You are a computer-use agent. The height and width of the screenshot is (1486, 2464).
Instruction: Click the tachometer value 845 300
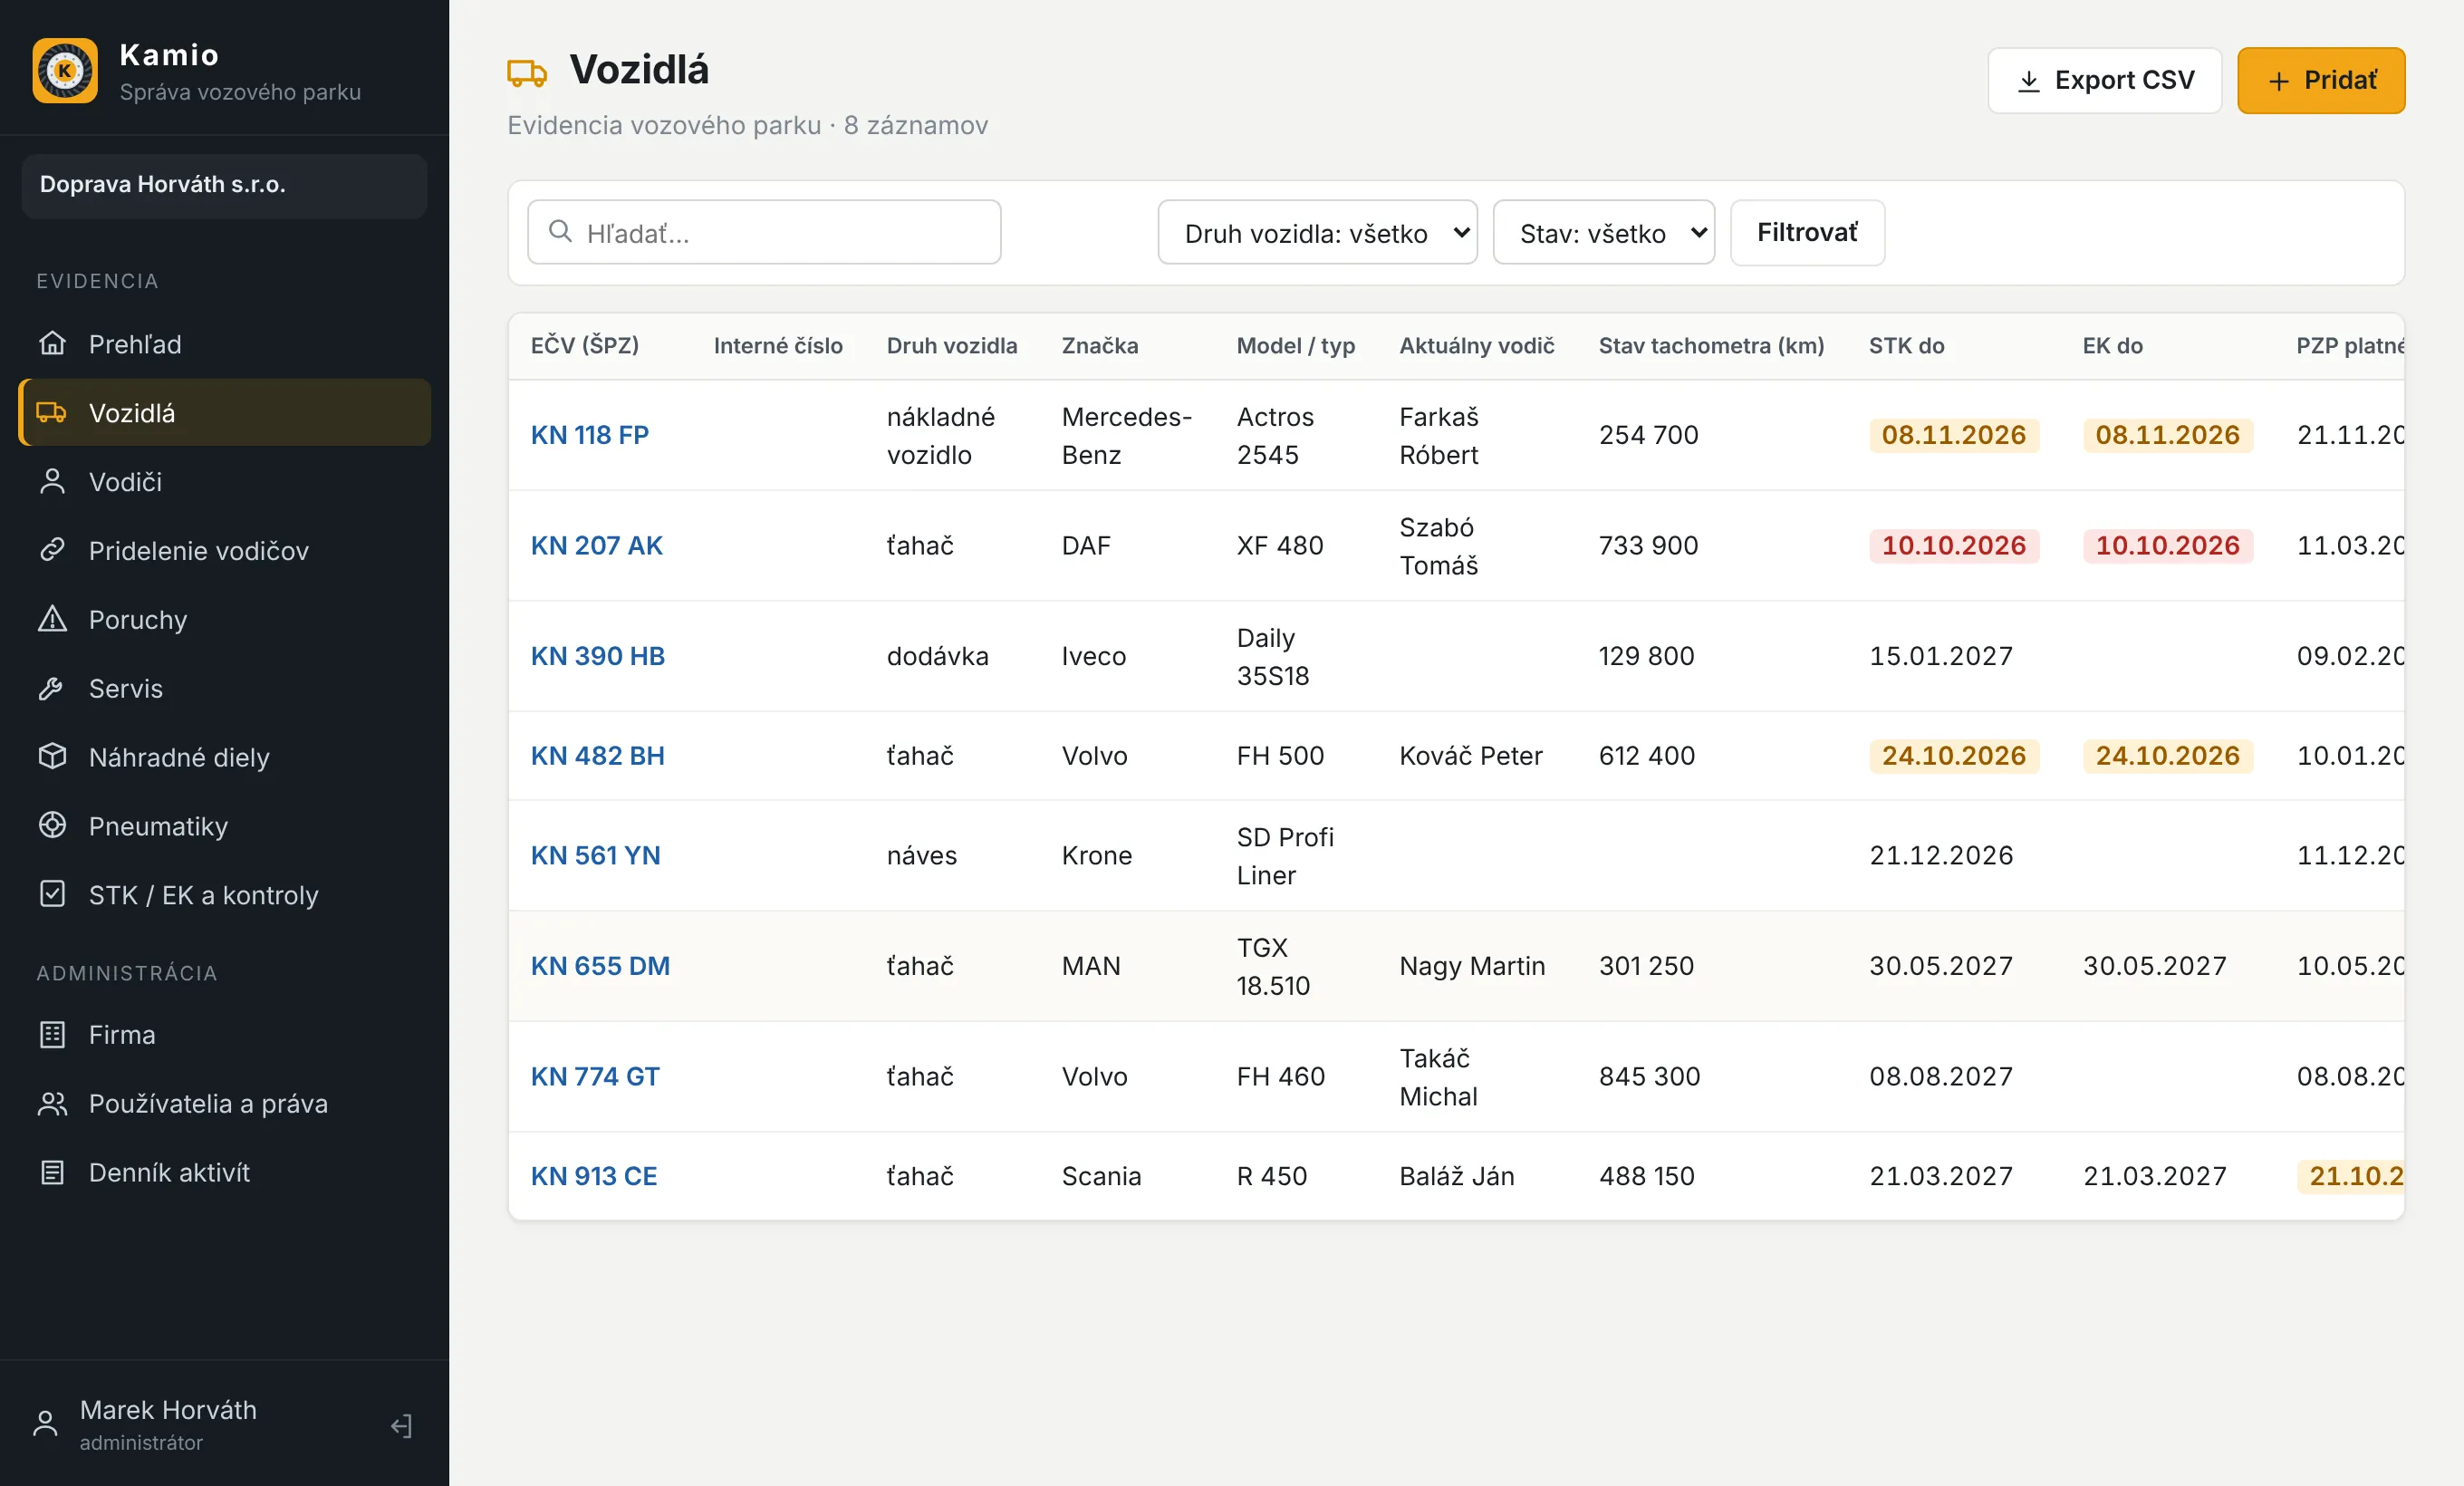tap(1649, 1076)
